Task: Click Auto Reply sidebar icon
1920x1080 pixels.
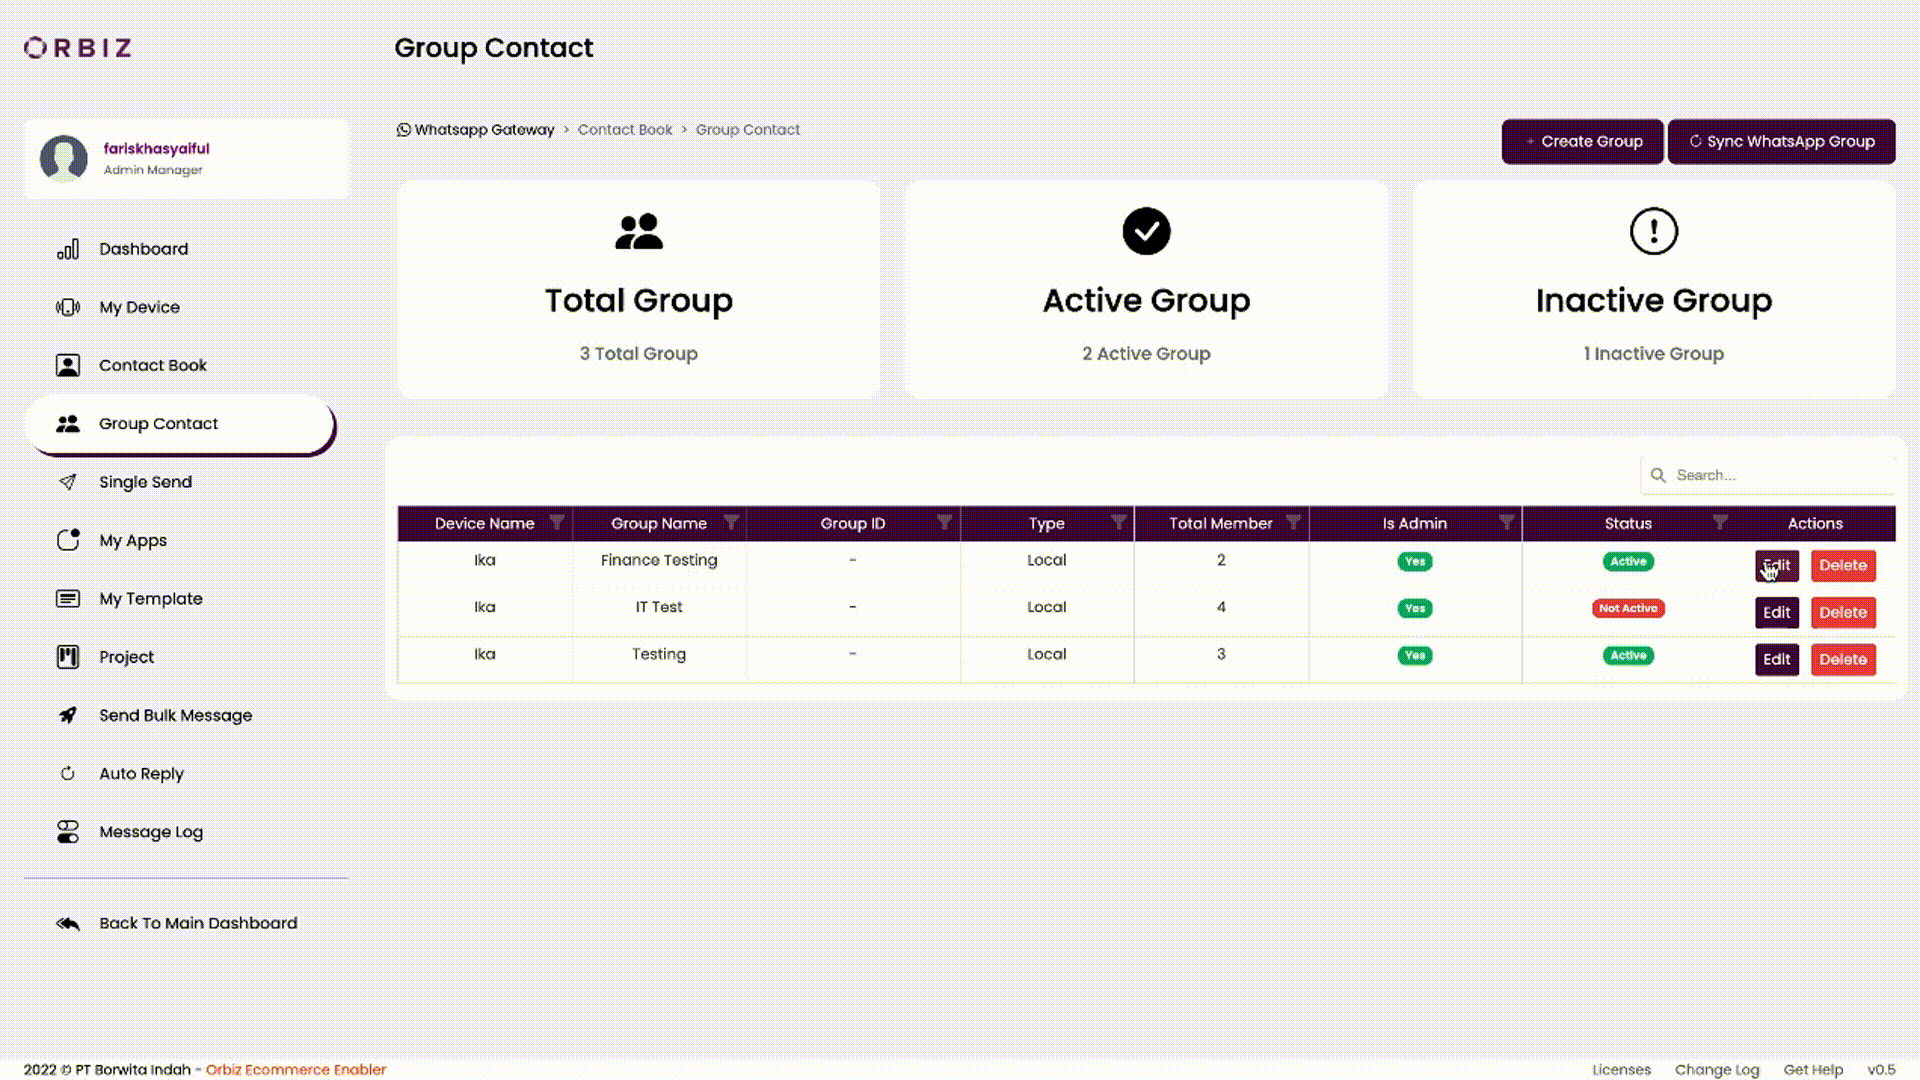Action: [69, 773]
